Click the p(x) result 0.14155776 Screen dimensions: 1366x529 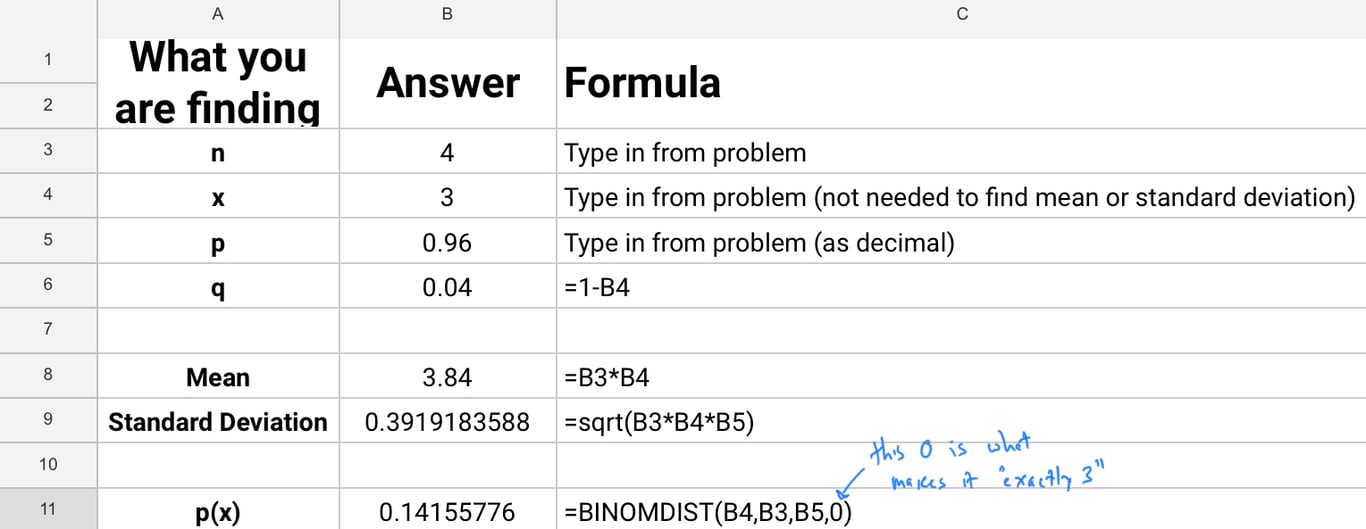(x=447, y=512)
